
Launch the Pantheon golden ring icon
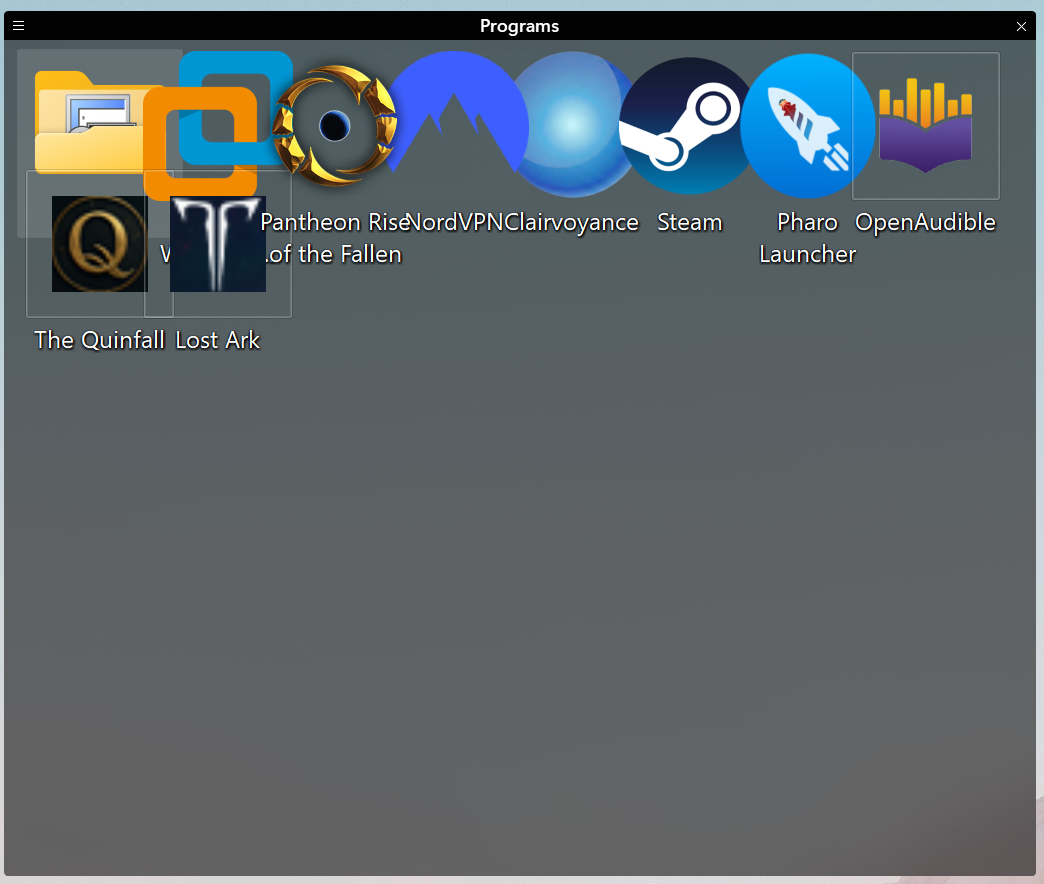[335, 125]
